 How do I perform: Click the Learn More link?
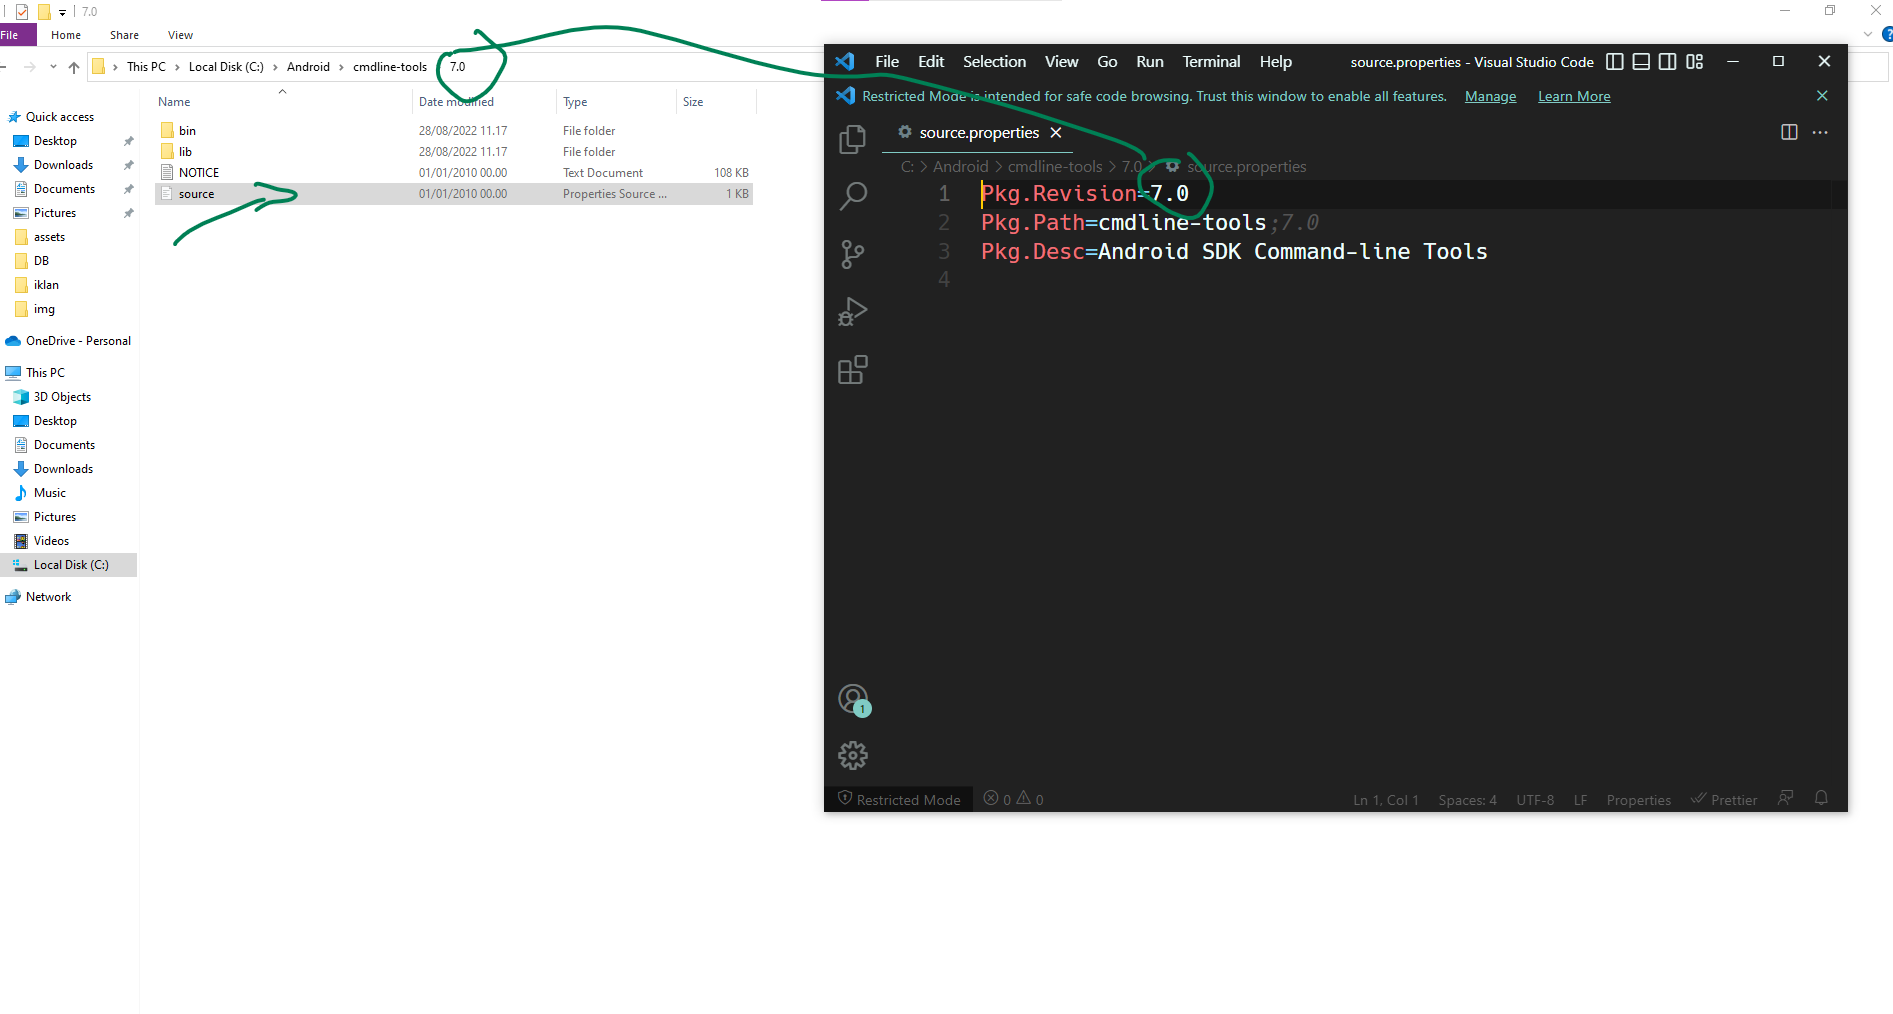point(1573,96)
